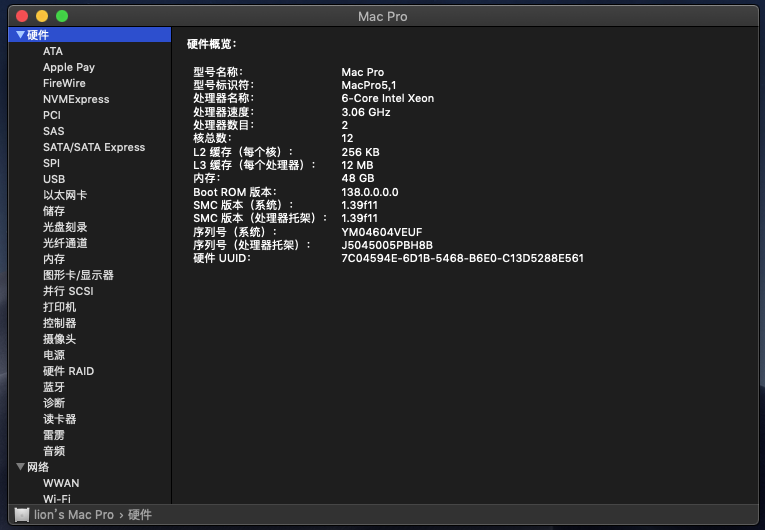
Task: Click the 12 MB L3 cache value
Action: point(357,165)
